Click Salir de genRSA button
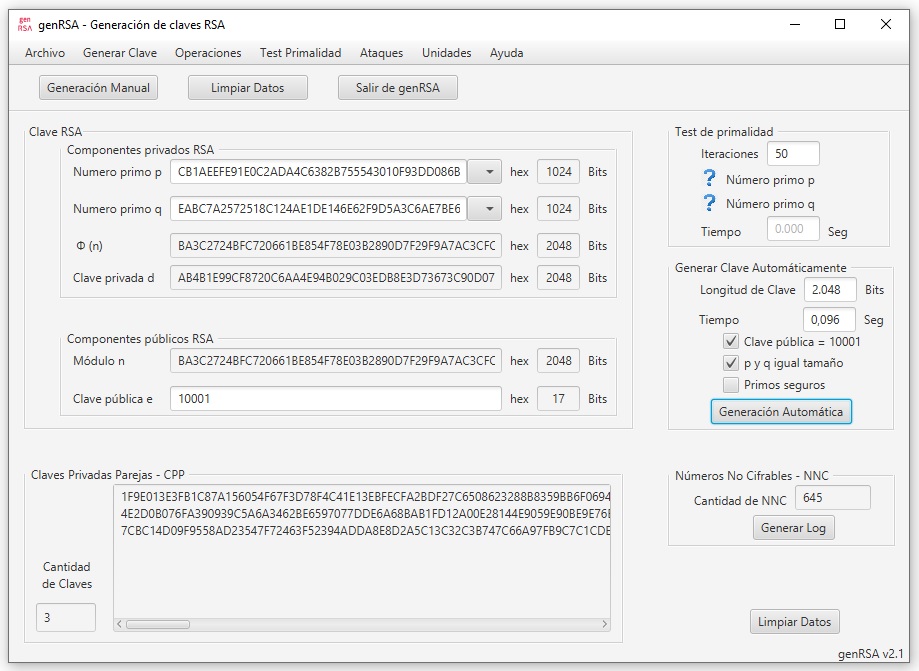 397,88
